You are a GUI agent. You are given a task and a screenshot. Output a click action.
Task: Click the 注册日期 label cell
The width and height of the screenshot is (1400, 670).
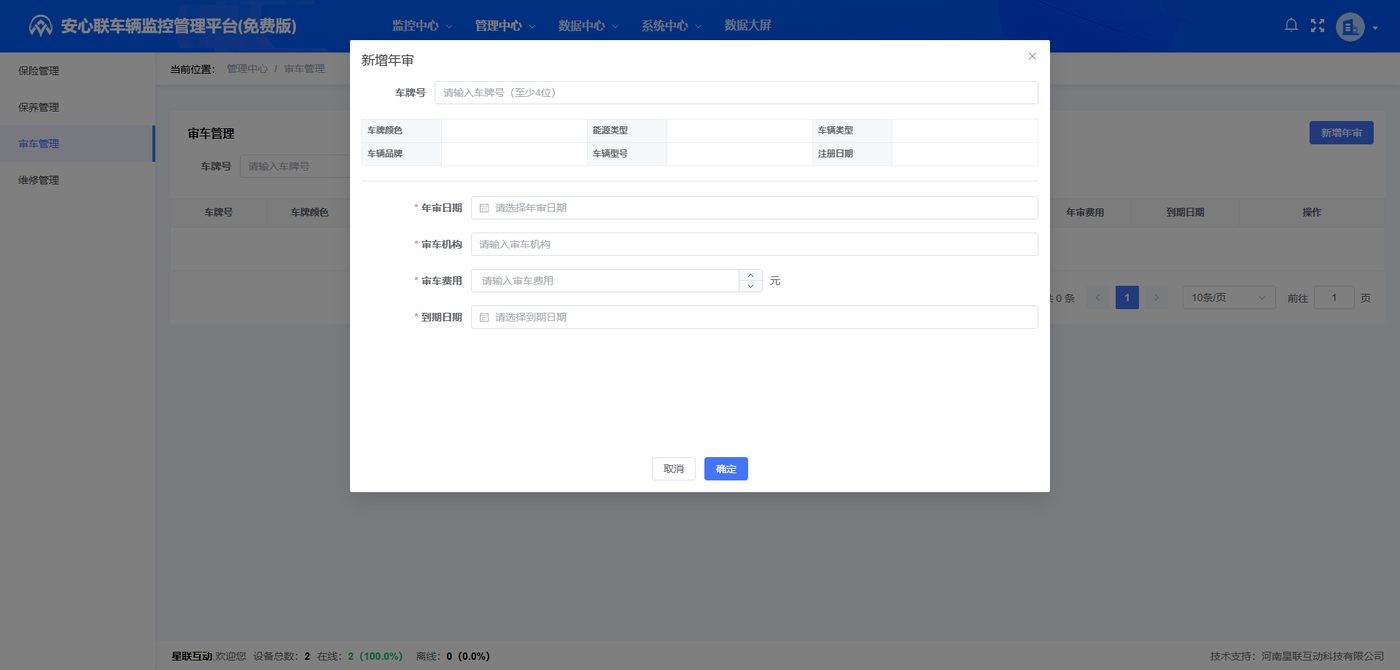click(852, 154)
